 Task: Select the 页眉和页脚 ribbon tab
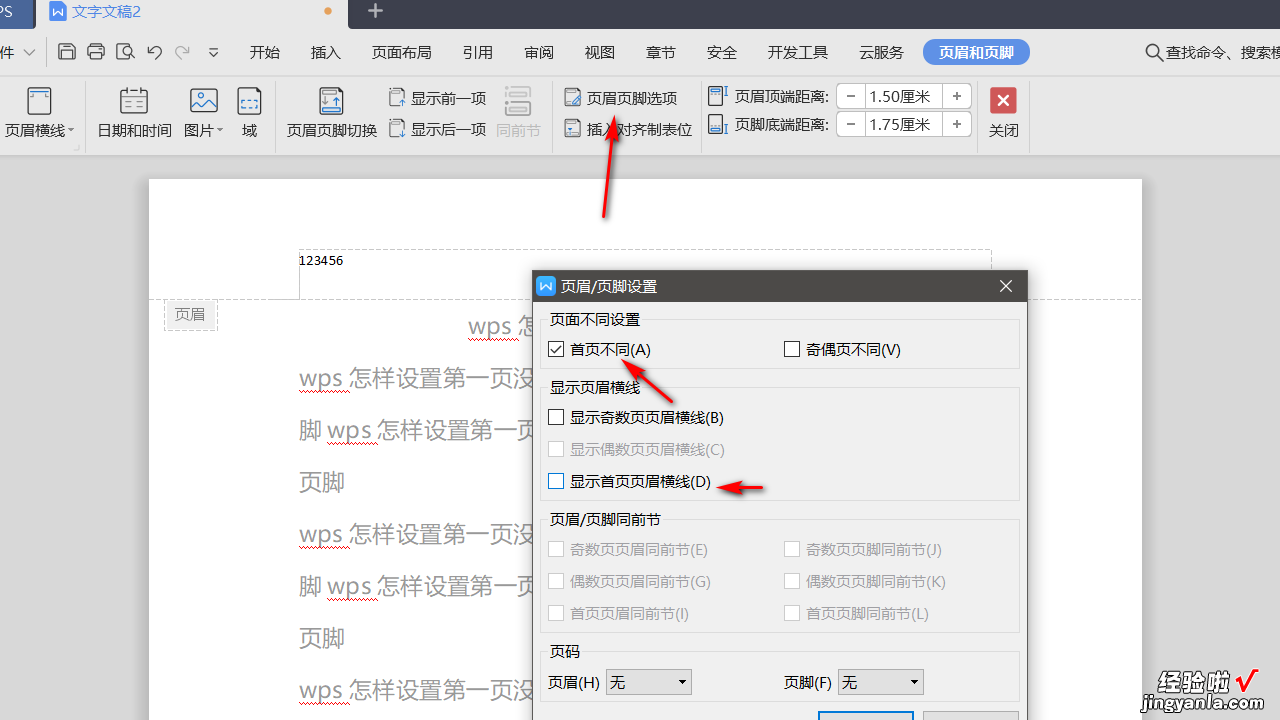click(x=976, y=52)
